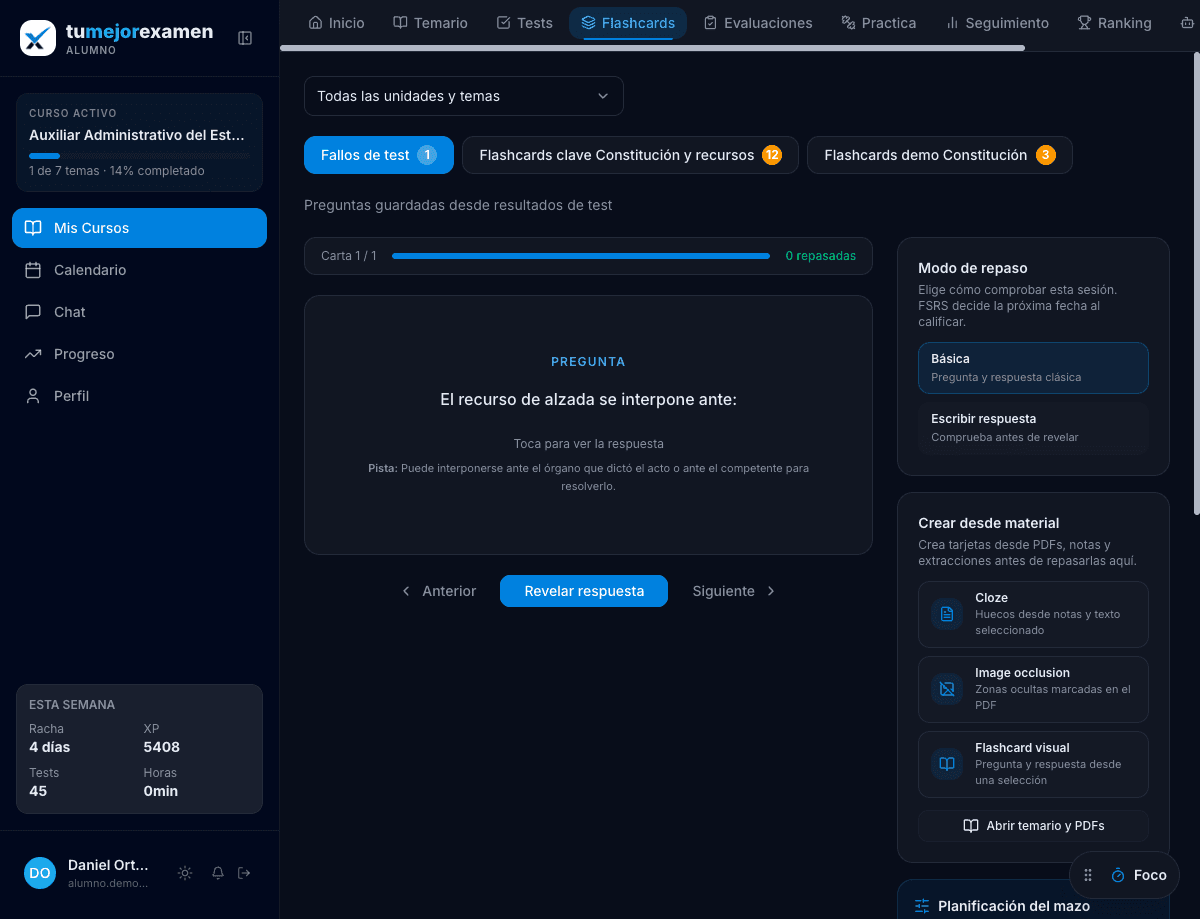Click the Planificación del mazo sliders icon
Viewport: 1200px width, 919px height.
[x=922, y=906]
